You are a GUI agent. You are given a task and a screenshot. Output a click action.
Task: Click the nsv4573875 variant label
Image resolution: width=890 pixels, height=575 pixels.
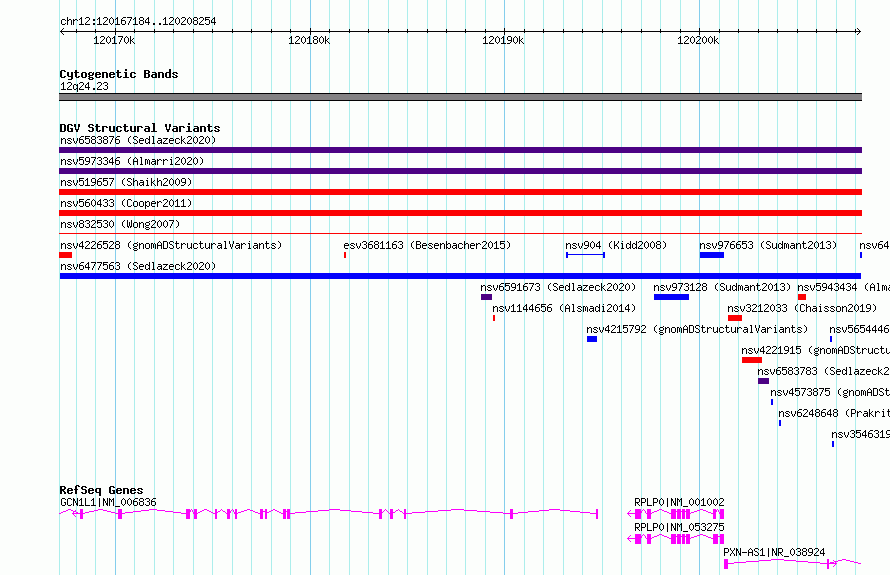829,392
